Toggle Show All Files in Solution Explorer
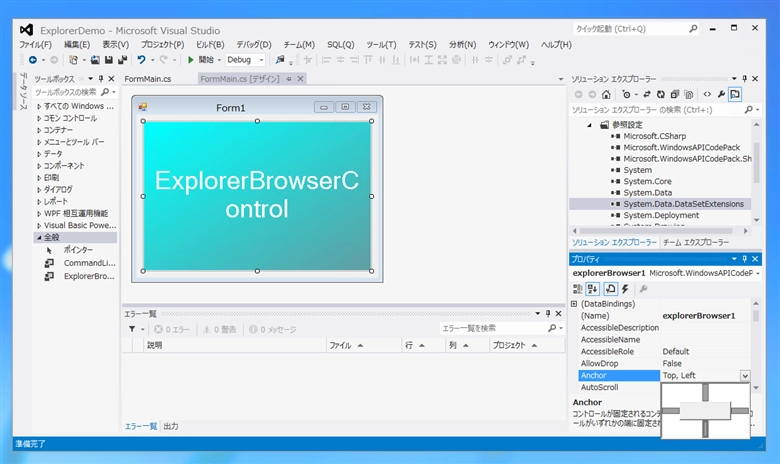The image size is (780, 464). coord(688,94)
